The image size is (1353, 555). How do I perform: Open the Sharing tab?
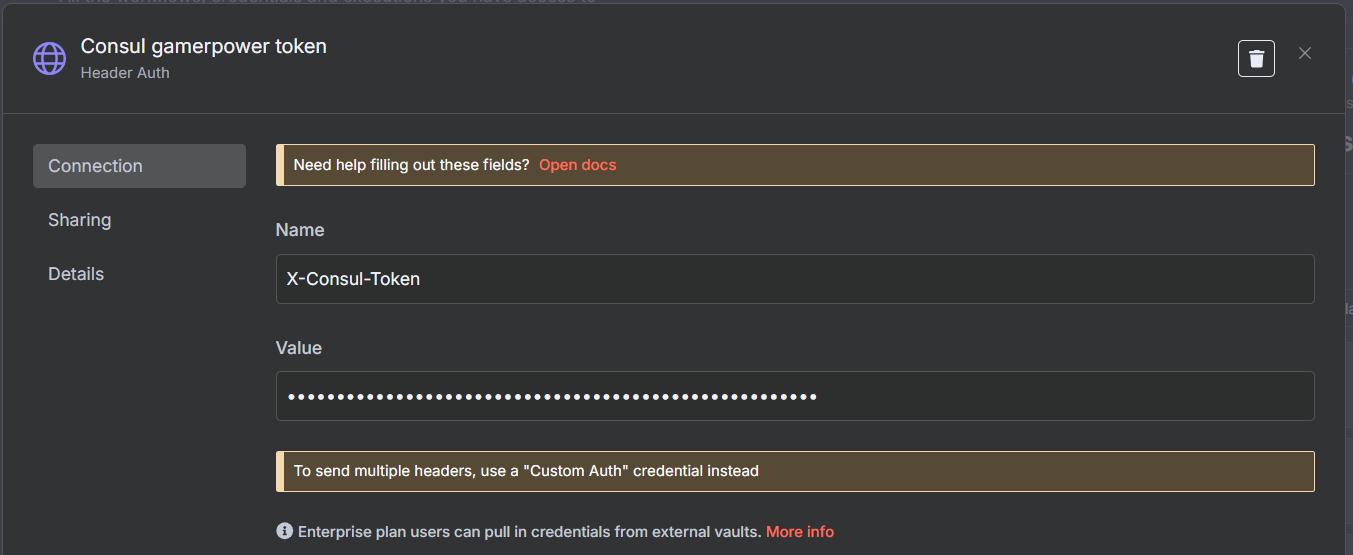point(80,220)
